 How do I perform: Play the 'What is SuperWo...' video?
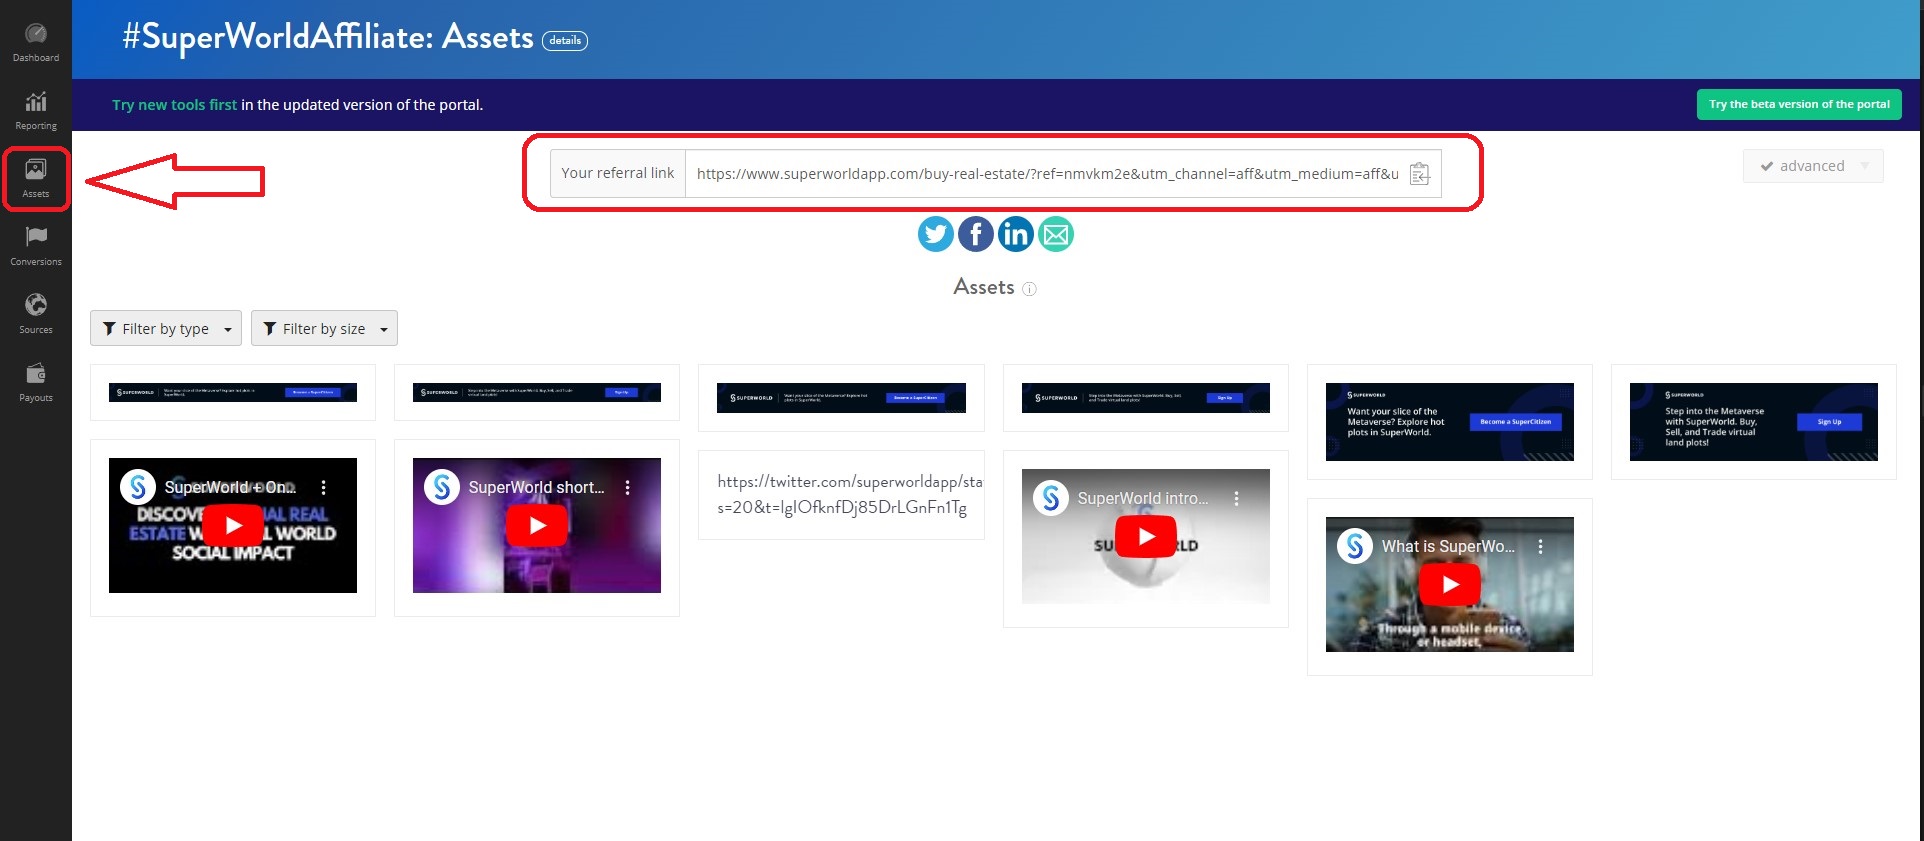[1450, 585]
